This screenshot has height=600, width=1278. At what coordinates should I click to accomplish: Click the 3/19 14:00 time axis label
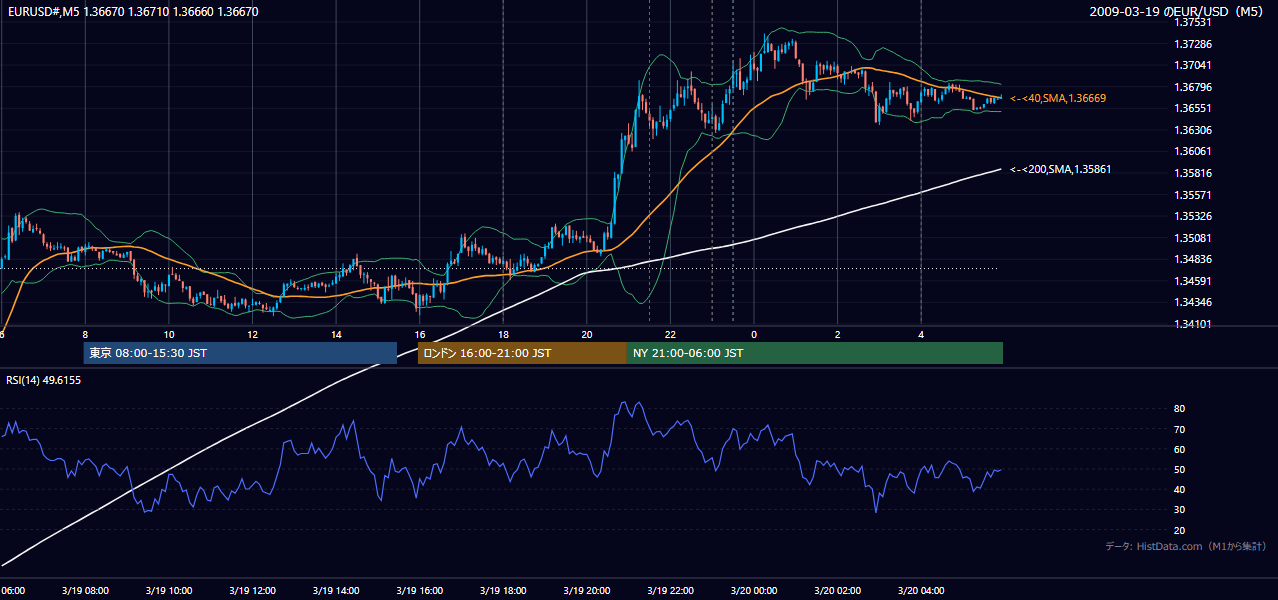click(336, 590)
